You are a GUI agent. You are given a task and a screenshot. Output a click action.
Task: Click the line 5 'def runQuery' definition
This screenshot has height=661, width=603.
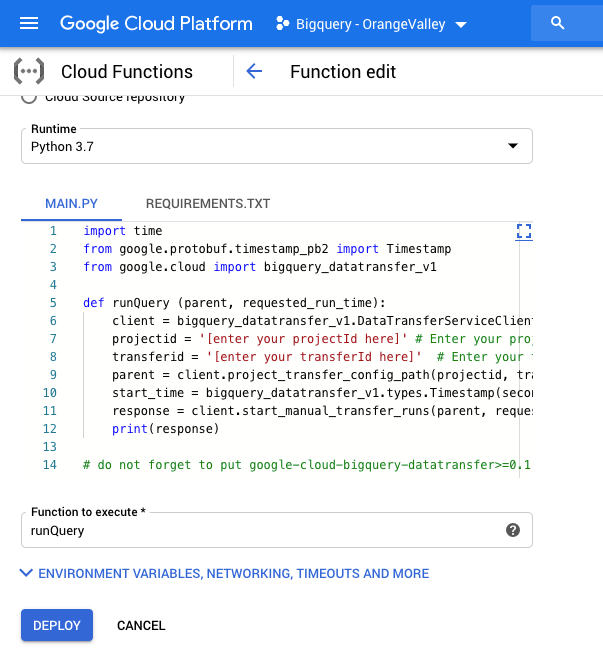click(x=234, y=303)
